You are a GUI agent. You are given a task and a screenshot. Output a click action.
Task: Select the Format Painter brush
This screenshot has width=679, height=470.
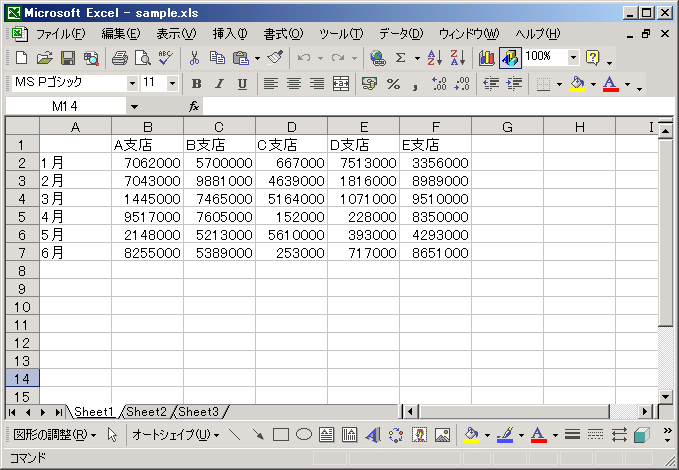pyautogui.click(x=275, y=58)
